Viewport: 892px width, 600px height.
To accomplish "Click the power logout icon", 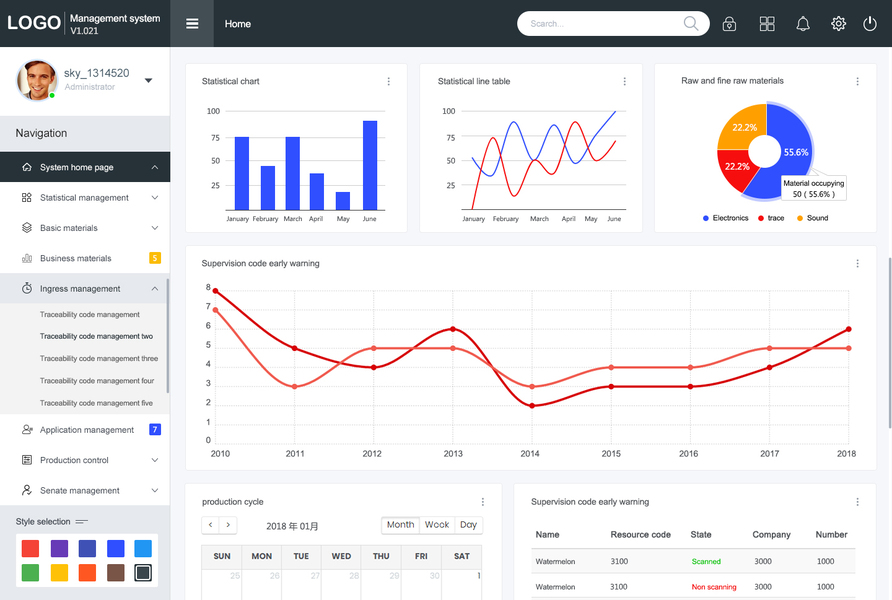I will (870, 23).
